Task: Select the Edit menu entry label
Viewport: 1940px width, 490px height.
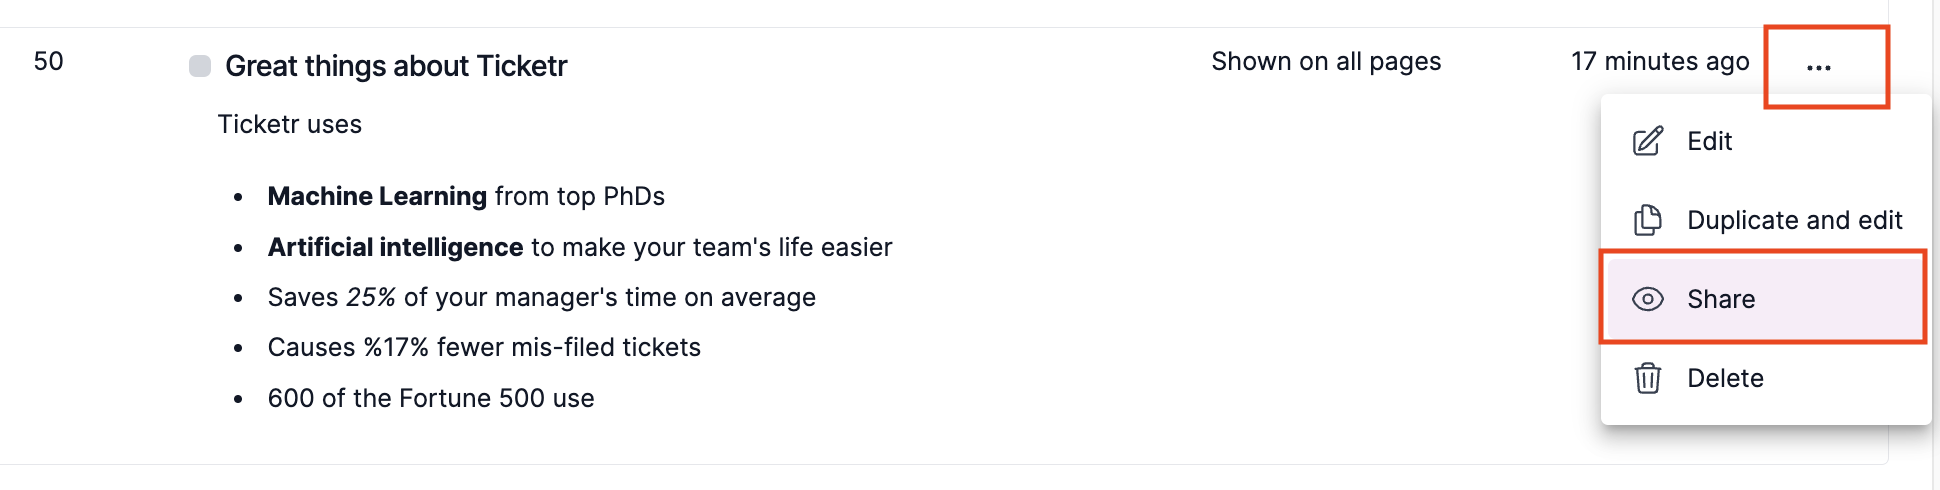Action: (1709, 141)
